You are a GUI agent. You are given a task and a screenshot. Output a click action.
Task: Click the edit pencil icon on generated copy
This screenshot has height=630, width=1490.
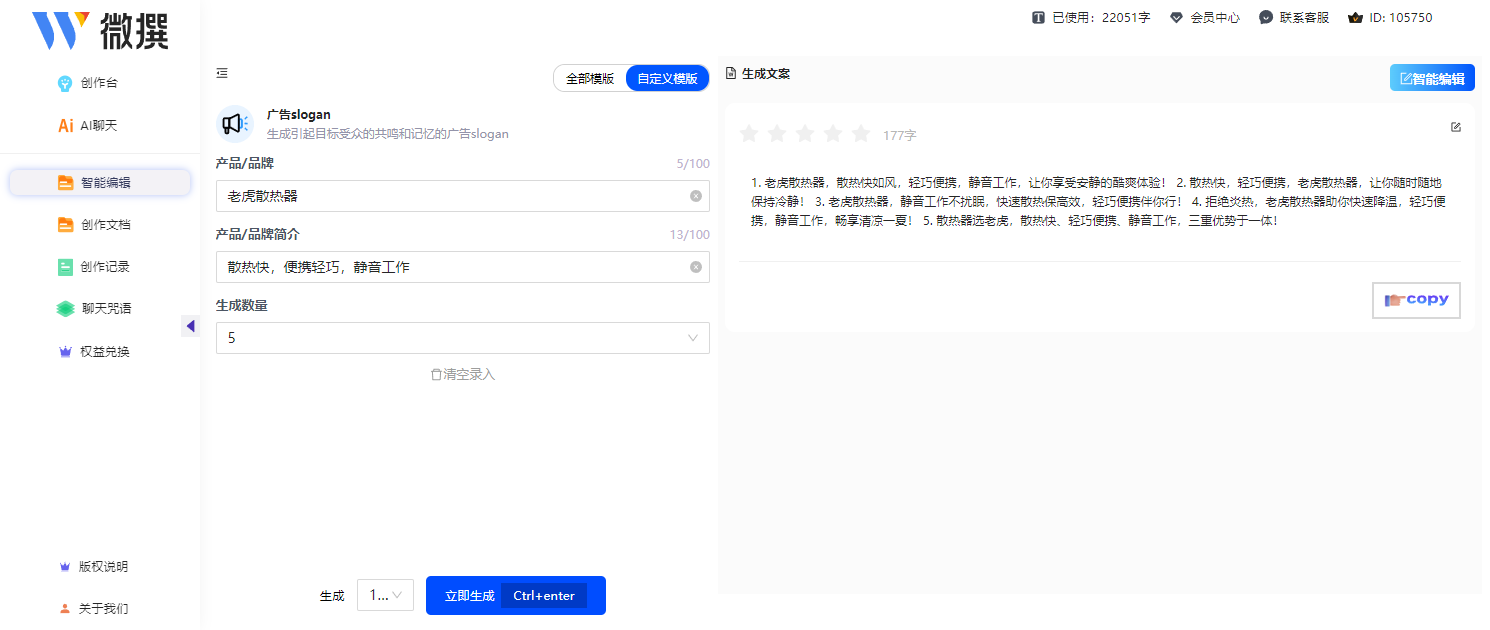1456,127
